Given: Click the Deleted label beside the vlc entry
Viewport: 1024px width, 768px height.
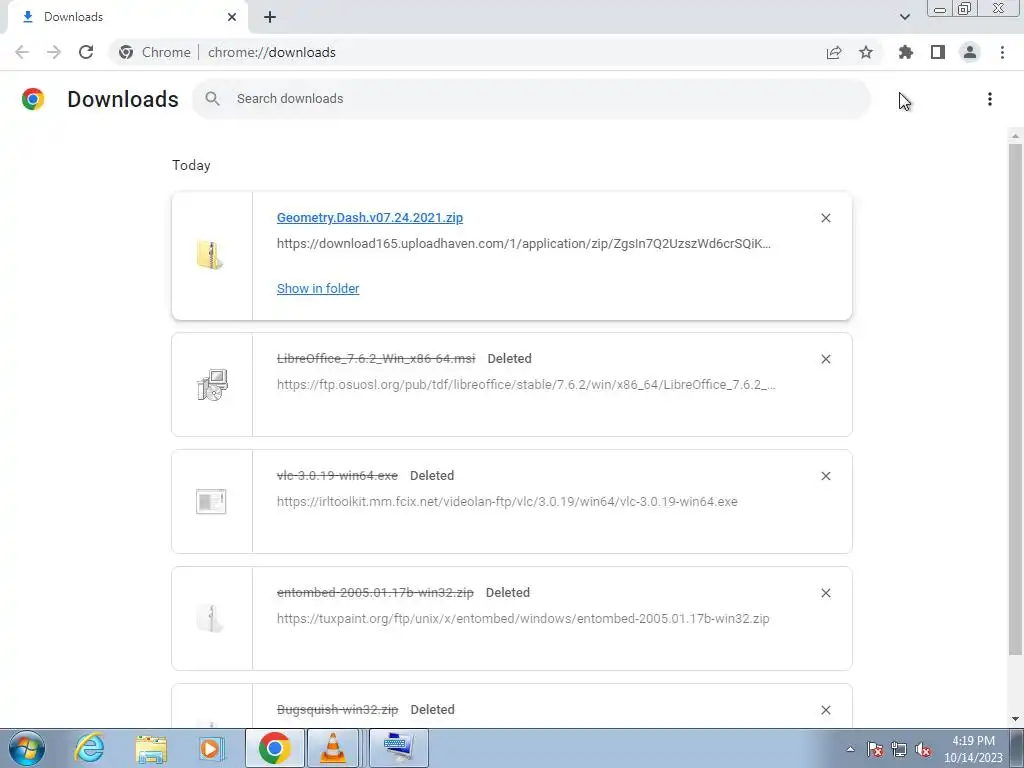Looking at the screenshot, I should pyautogui.click(x=432, y=475).
